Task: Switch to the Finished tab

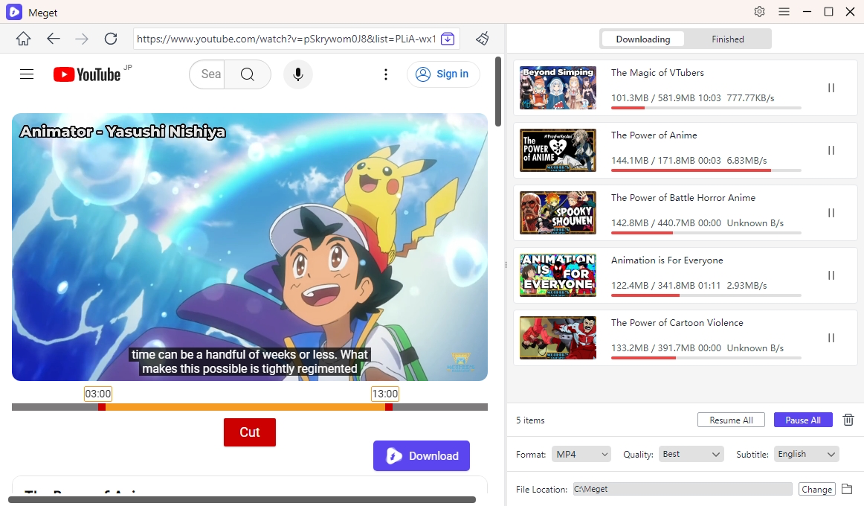Action: [x=727, y=39]
